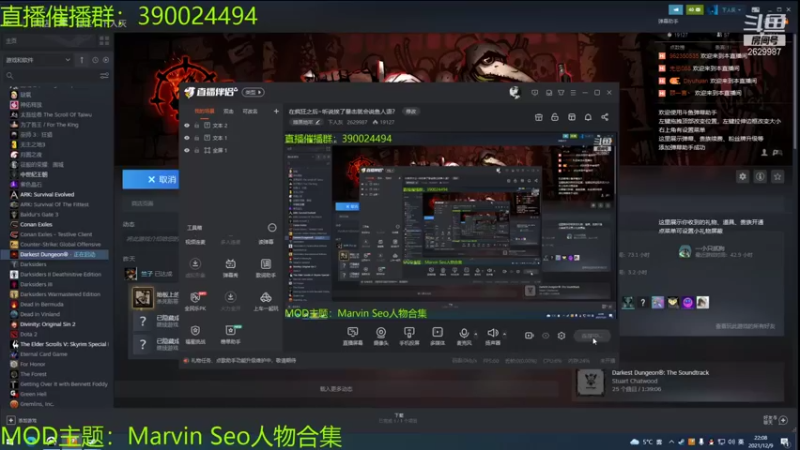Switch to the second scene tab

229,111
